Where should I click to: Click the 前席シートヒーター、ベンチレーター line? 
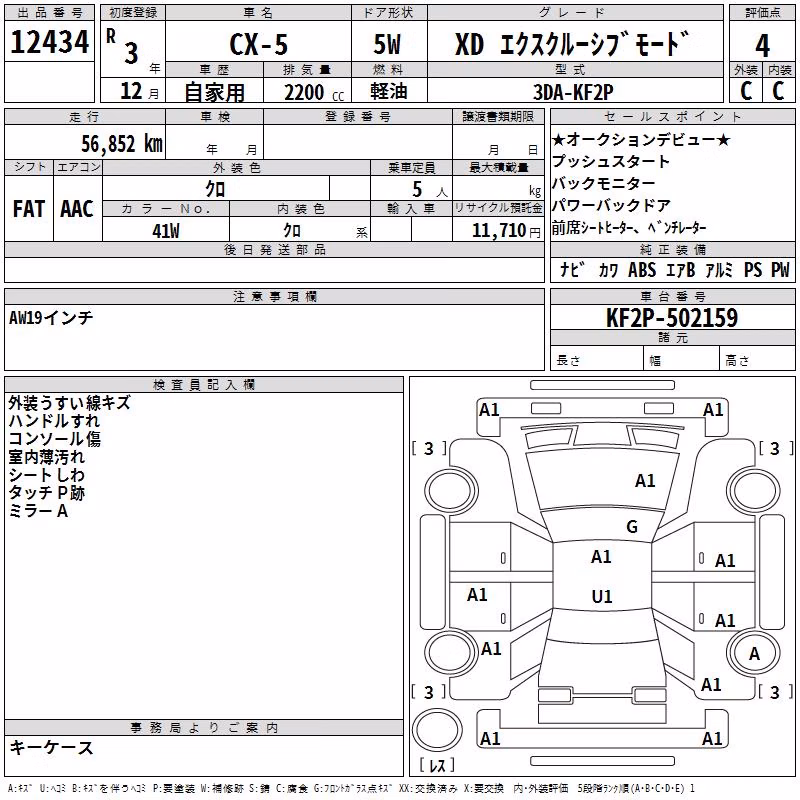[x=629, y=228]
